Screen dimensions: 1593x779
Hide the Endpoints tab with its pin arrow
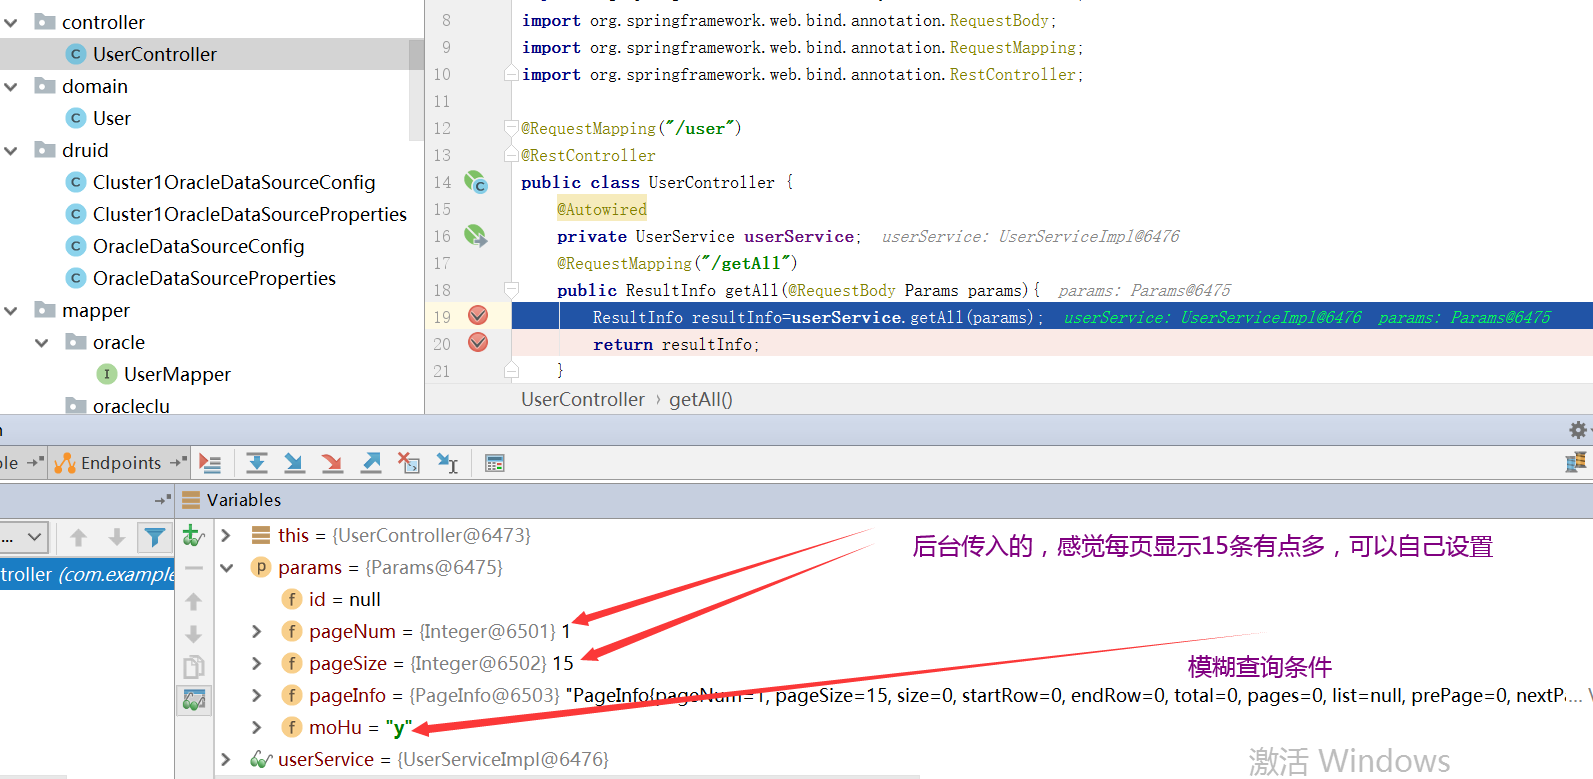(179, 462)
